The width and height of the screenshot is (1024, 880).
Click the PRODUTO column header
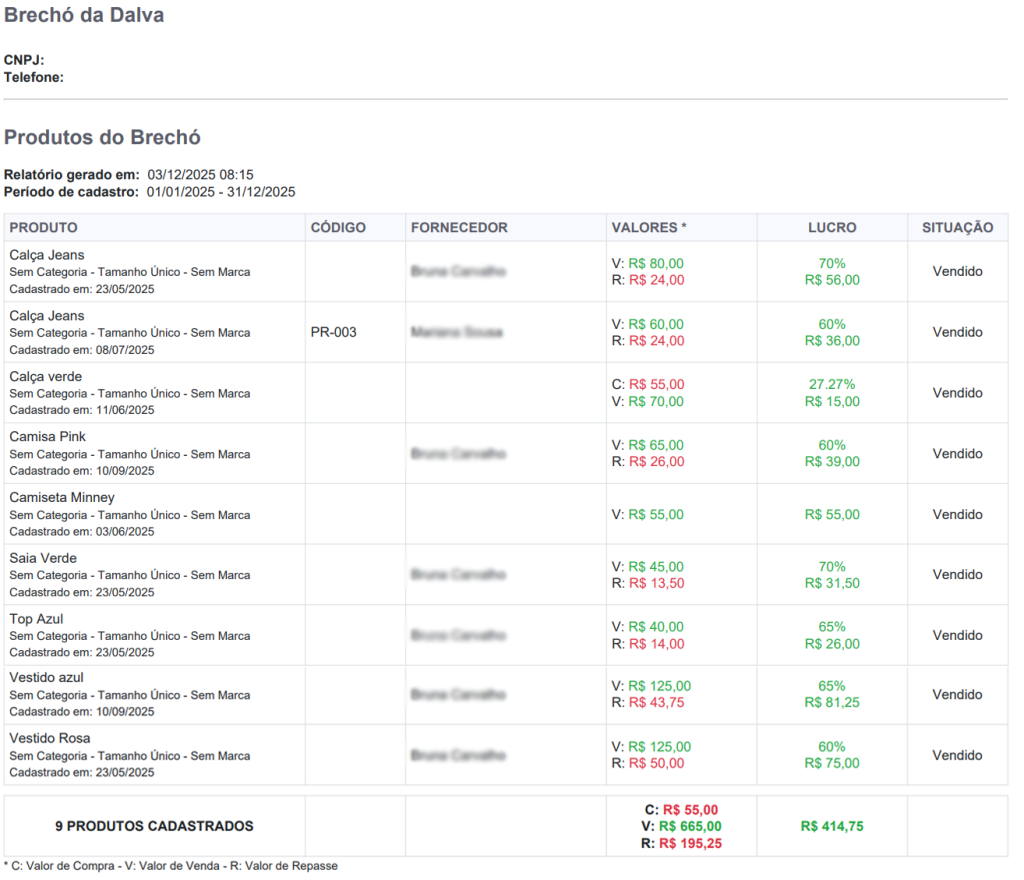(43, 228)
